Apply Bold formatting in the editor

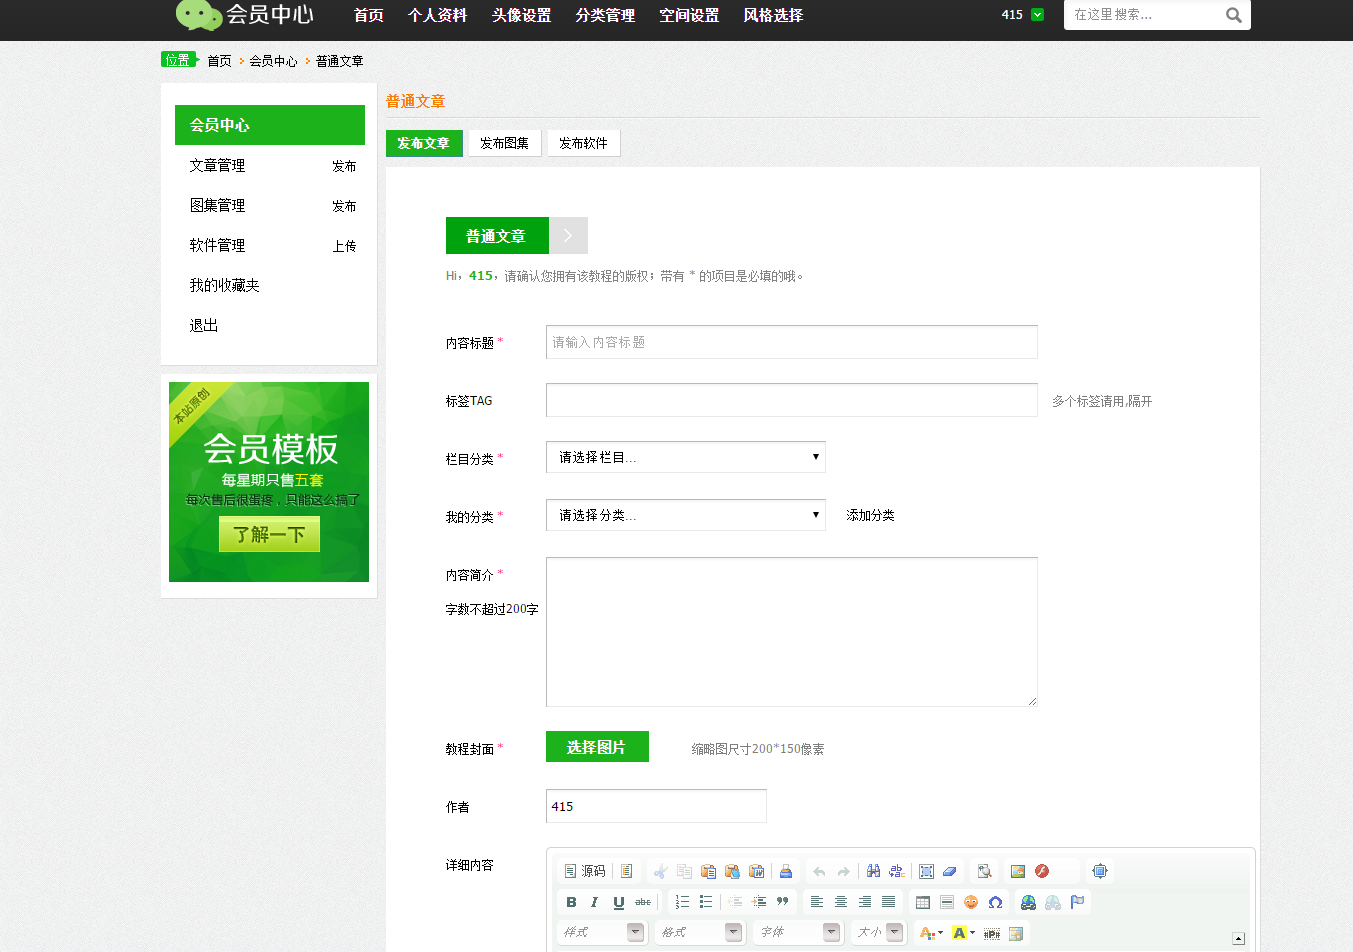571,902
